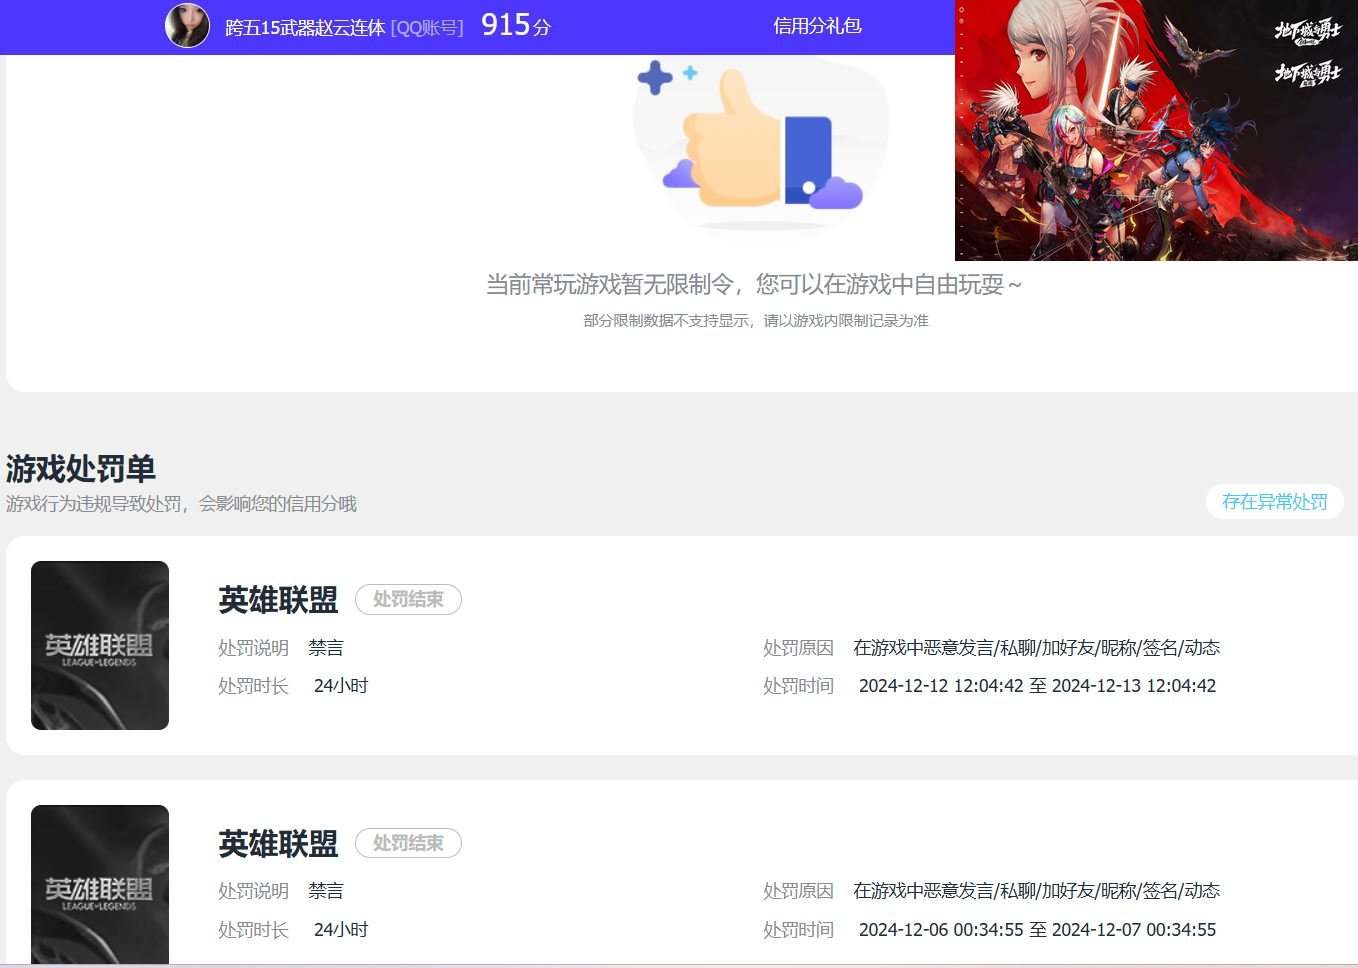1358x968 pixels.
Task: Click the [QQ账号] label in header
Action: [427, 28]
